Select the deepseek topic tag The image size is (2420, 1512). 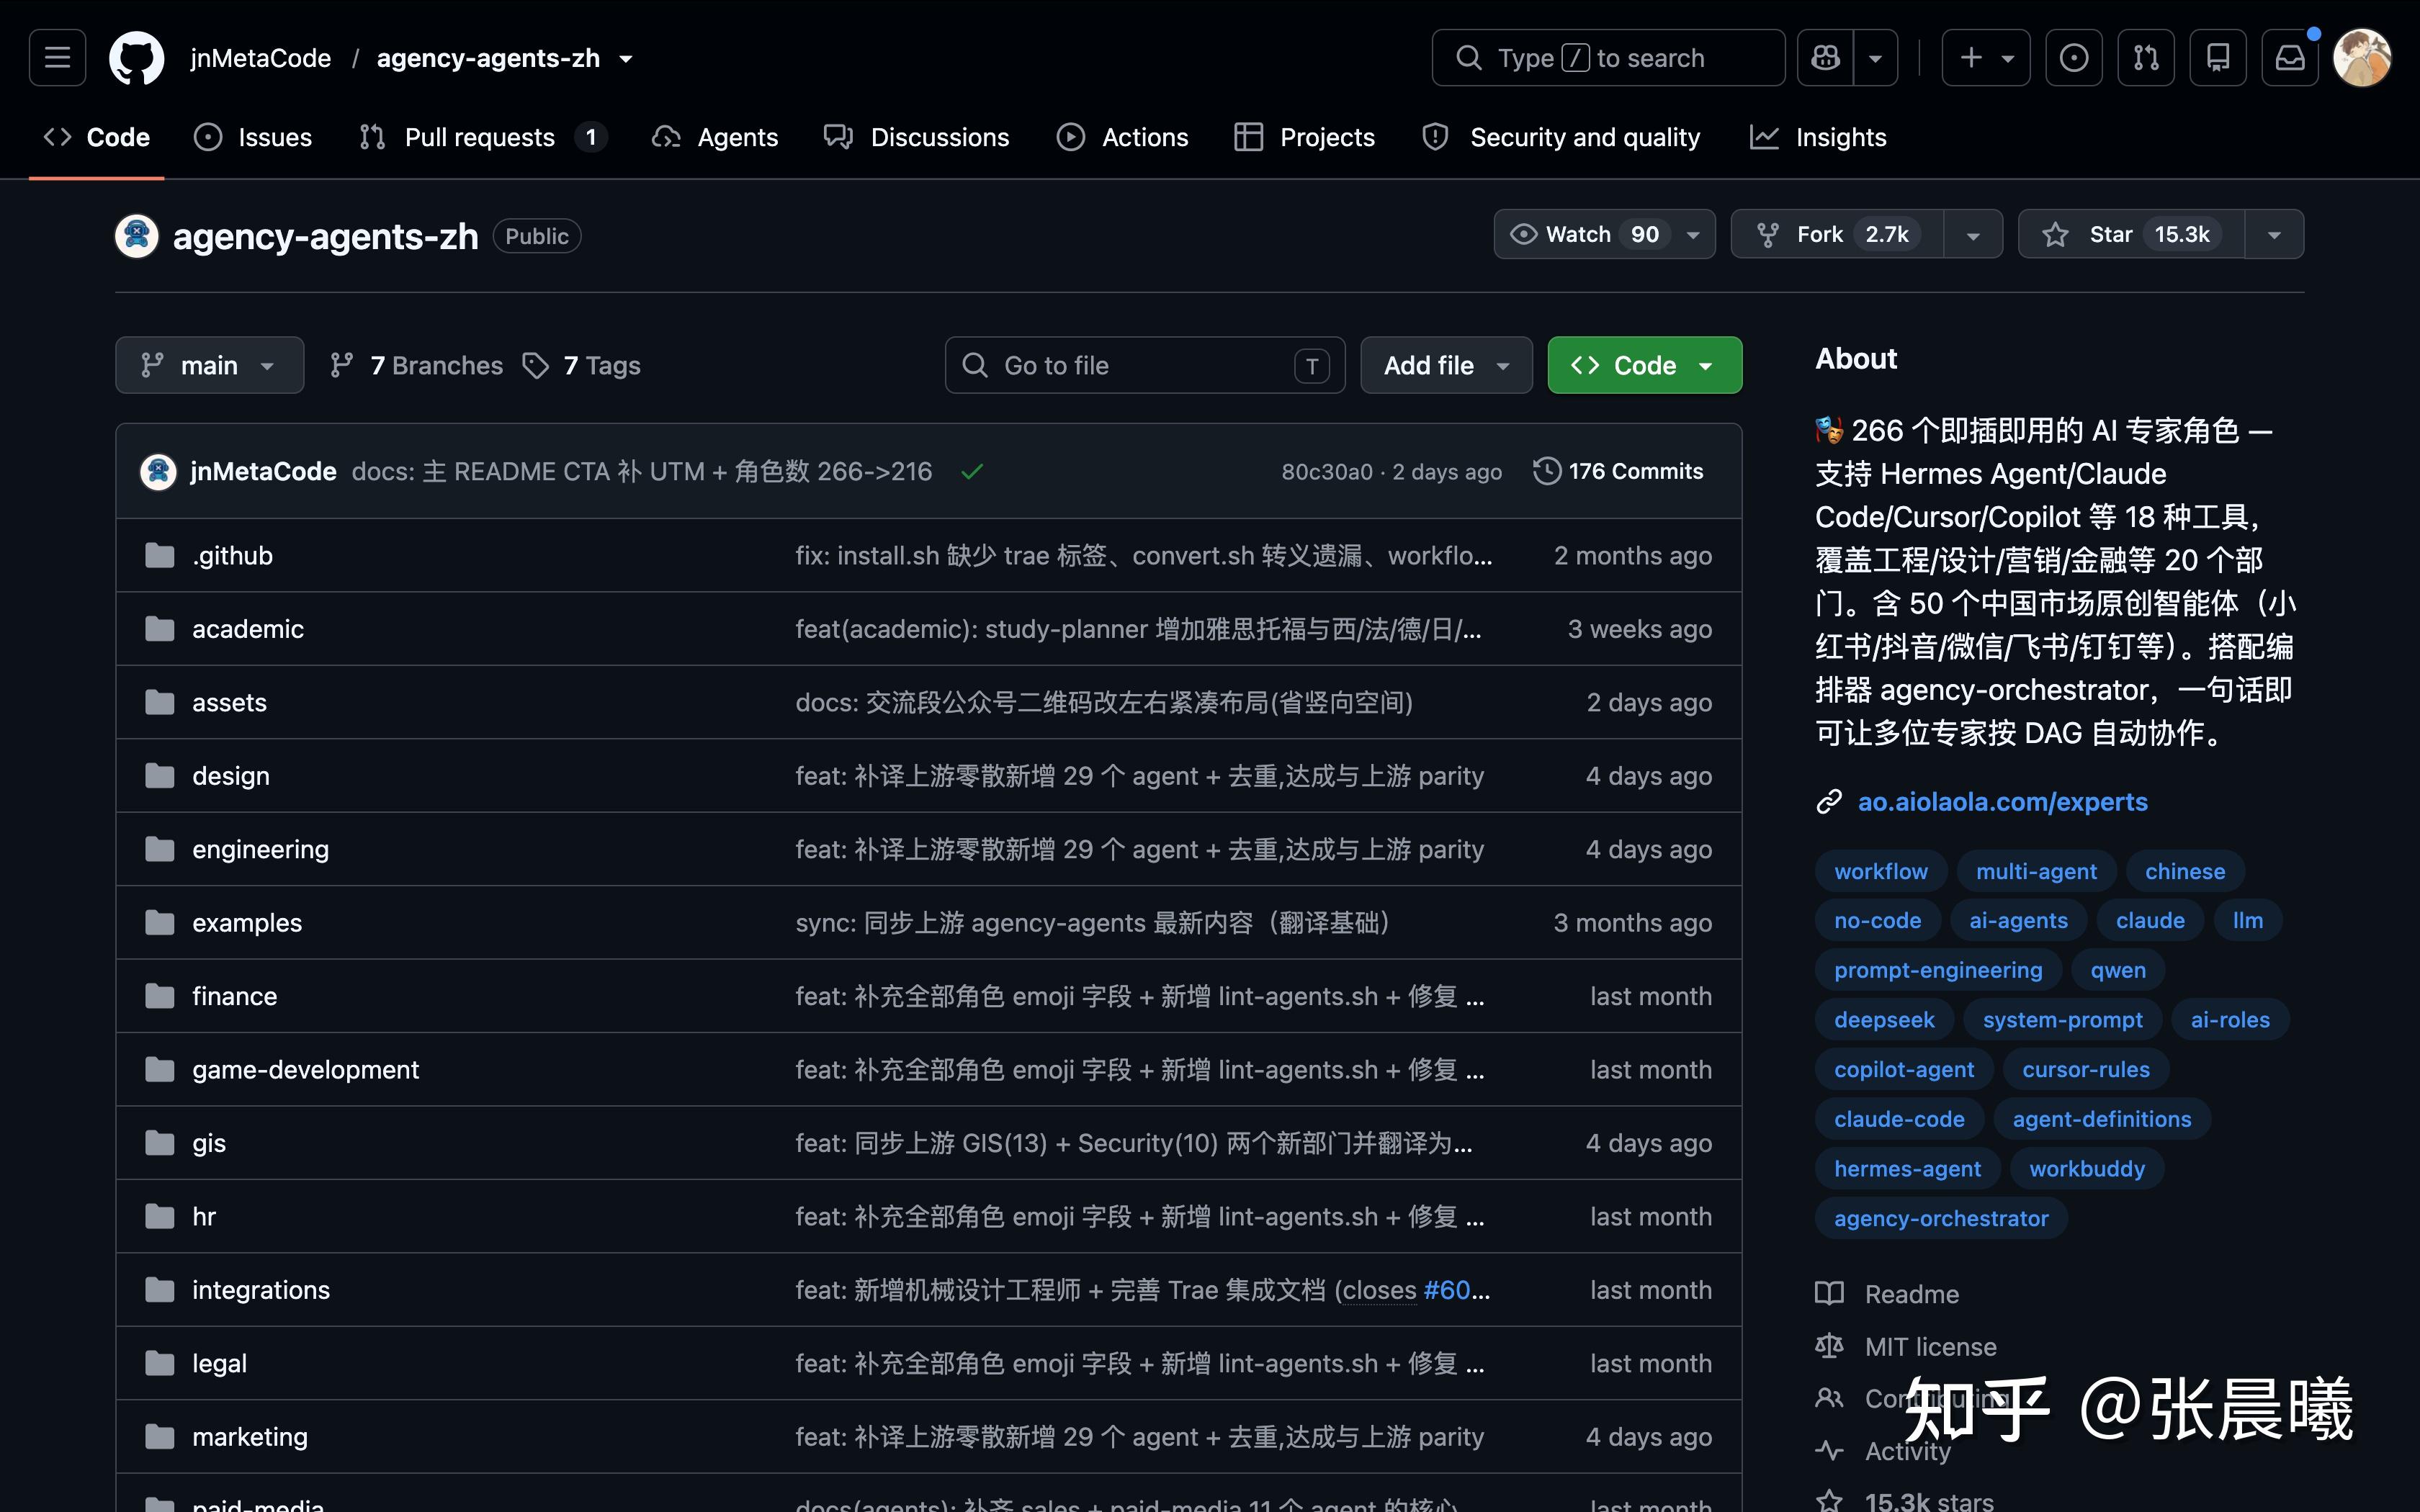[x=1884, y=1020]
